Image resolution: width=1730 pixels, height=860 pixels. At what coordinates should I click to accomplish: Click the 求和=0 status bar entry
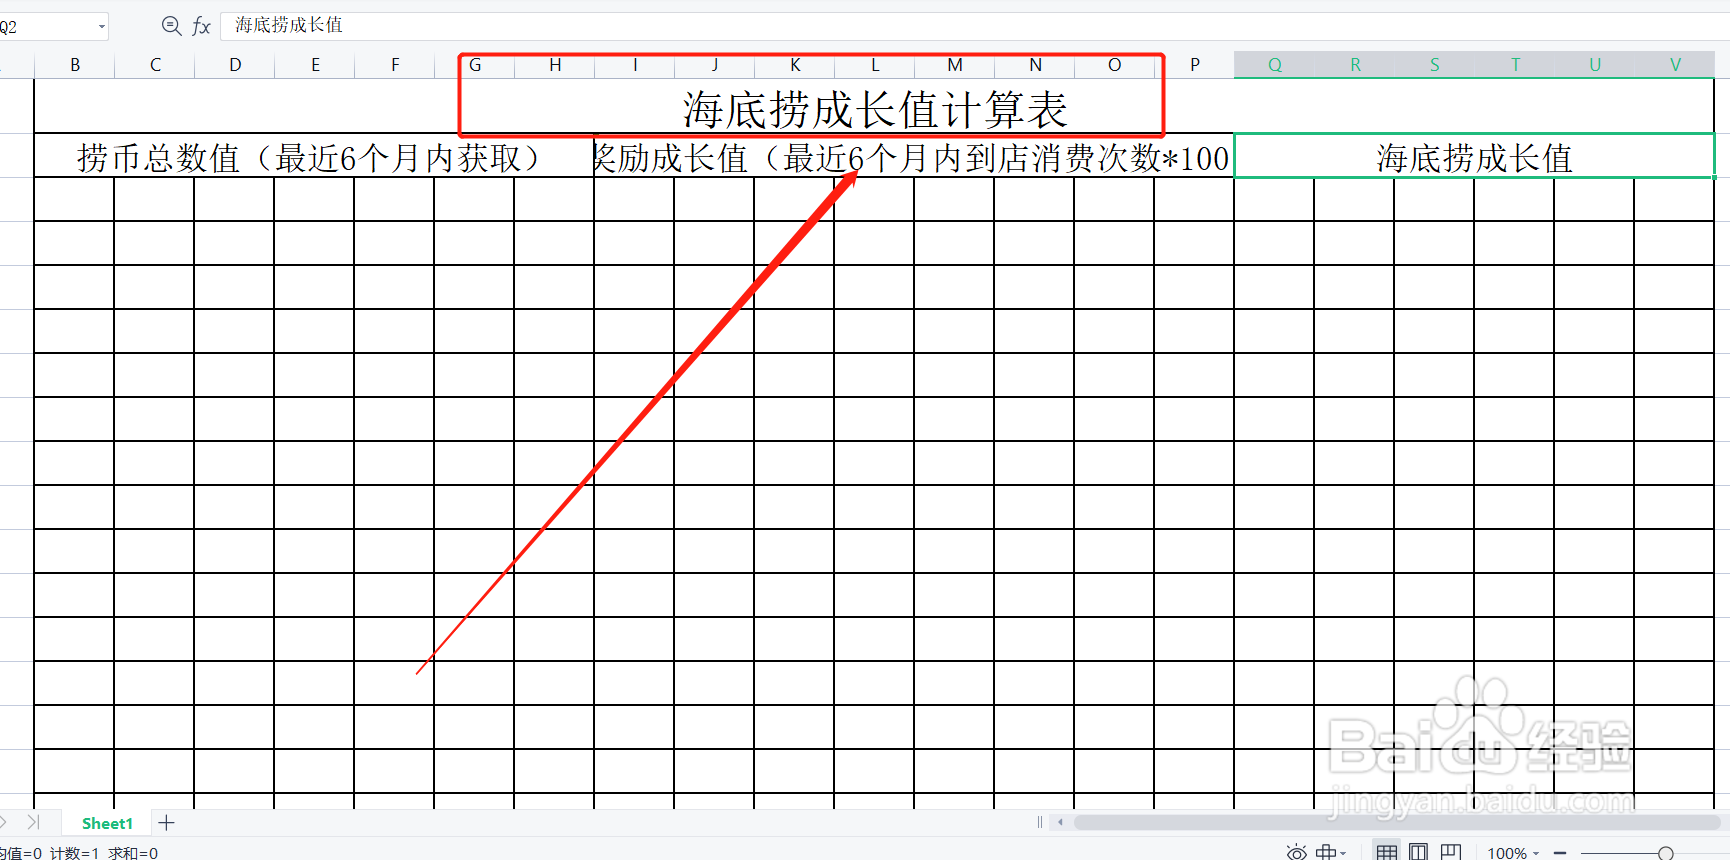point(133,853)
